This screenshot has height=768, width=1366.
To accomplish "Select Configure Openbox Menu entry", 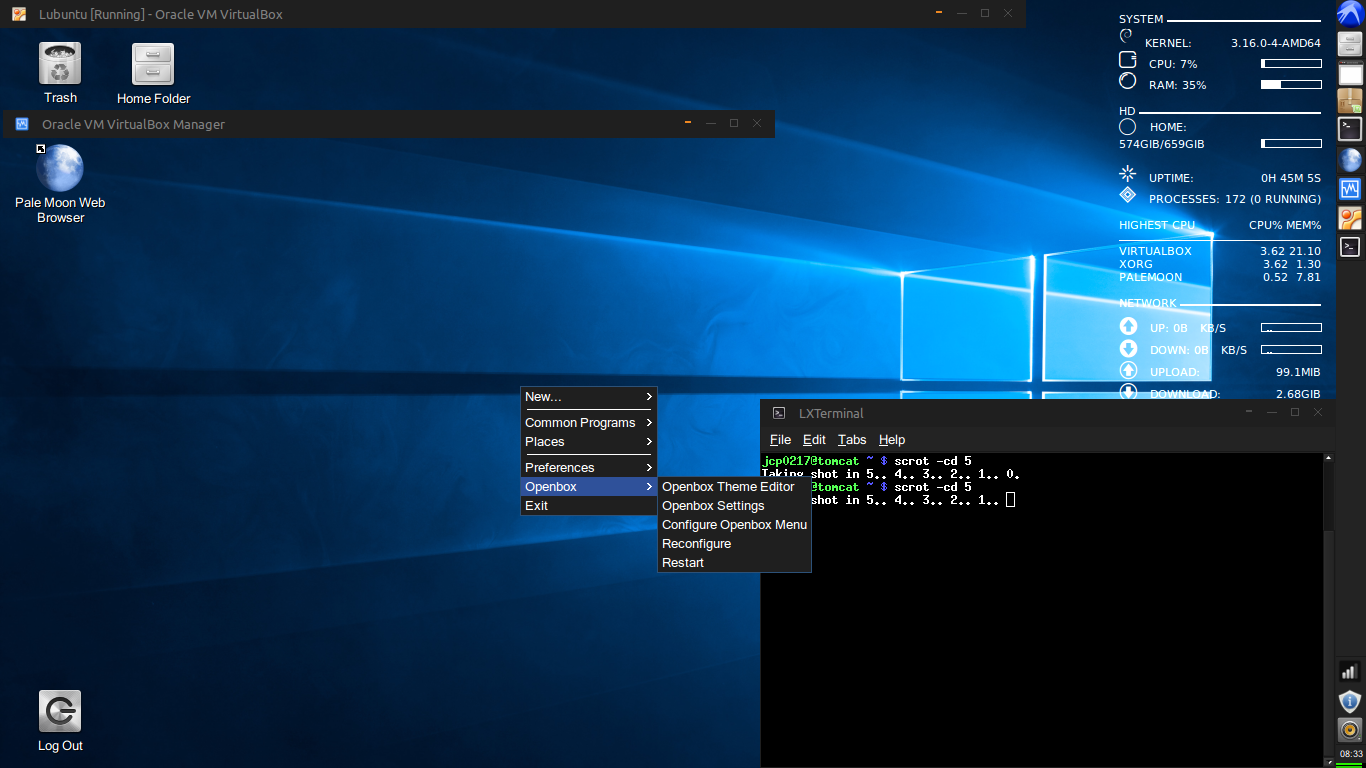I will [734, 525].
